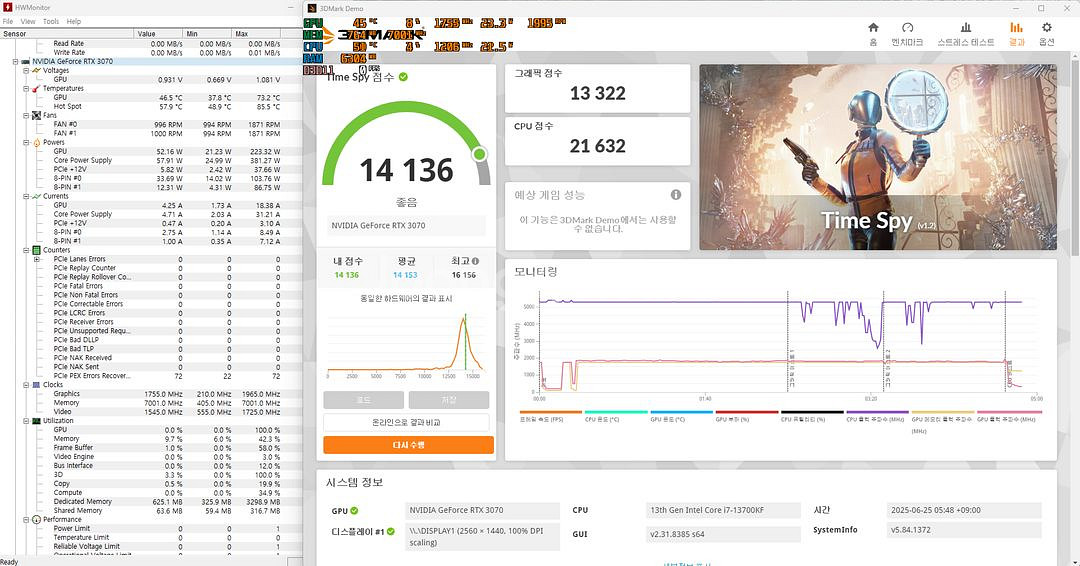Open the Options gear icon in 3DMark
The image size is (1080, 566).
(x=1047, y=28)
